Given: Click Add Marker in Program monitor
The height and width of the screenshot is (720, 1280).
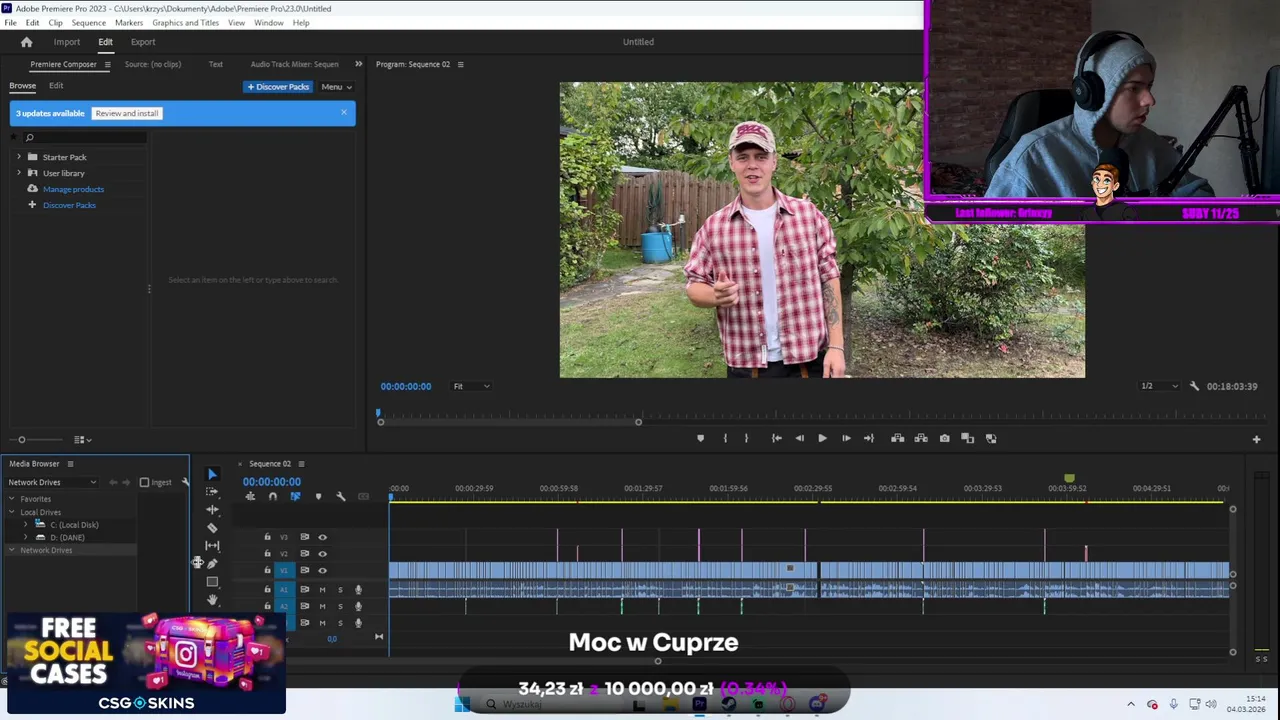Looking at the screenshot, I should coord(700,438).
